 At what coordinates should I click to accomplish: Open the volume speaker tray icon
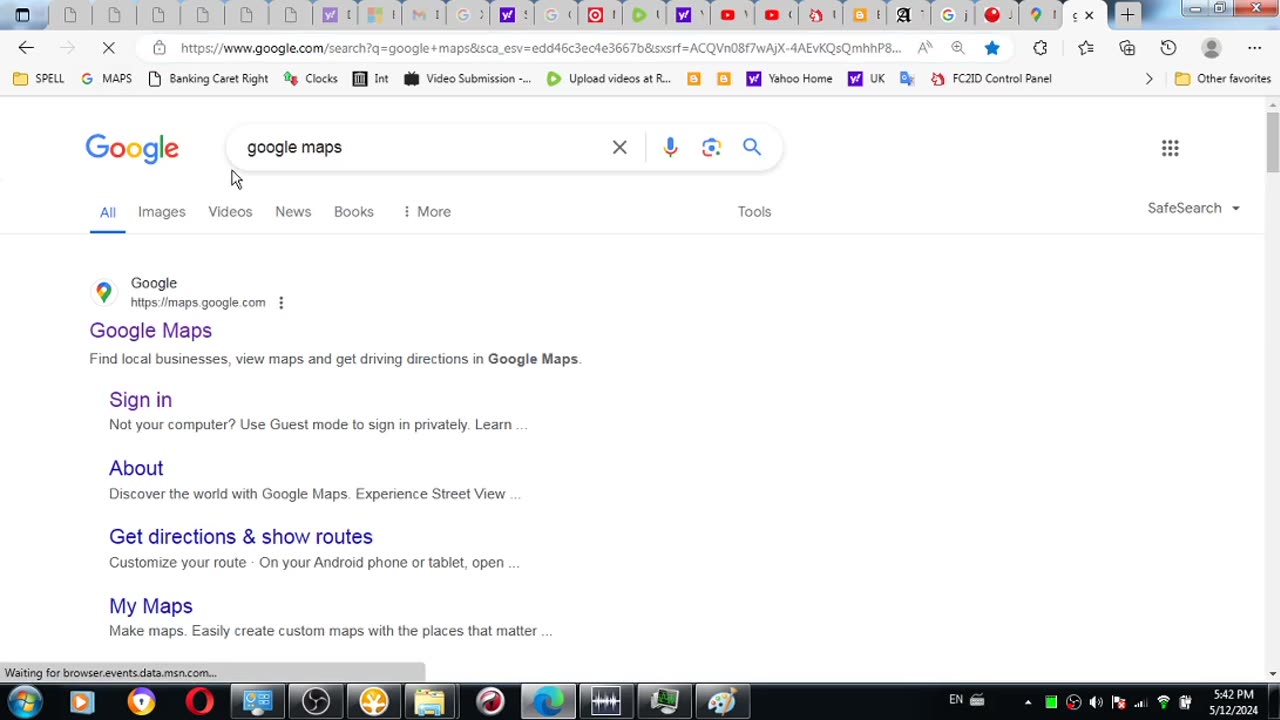(x=1096, y=702)
